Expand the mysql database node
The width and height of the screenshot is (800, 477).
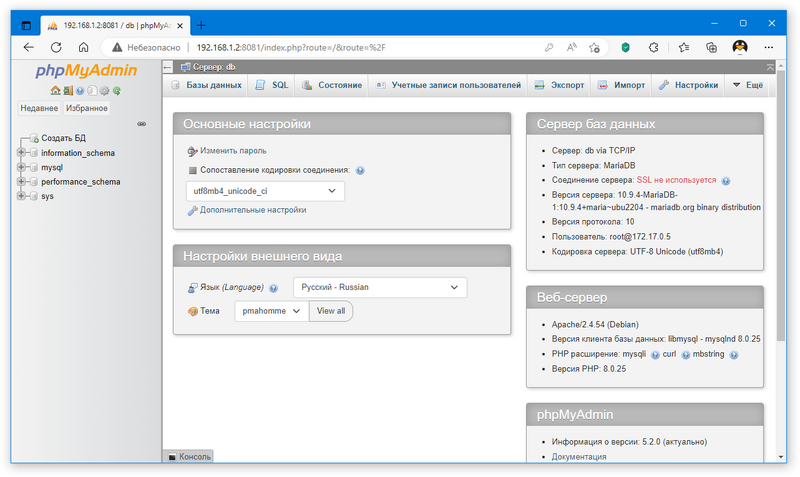(x=21, y=167)
